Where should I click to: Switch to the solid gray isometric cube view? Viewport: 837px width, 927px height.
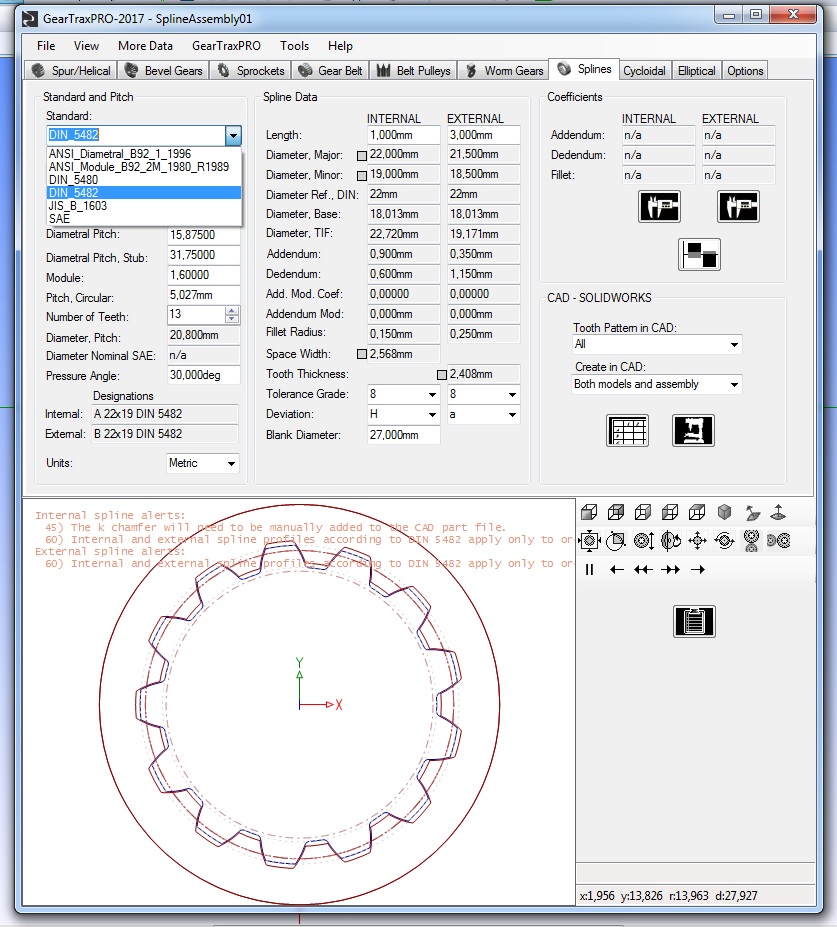725,513
